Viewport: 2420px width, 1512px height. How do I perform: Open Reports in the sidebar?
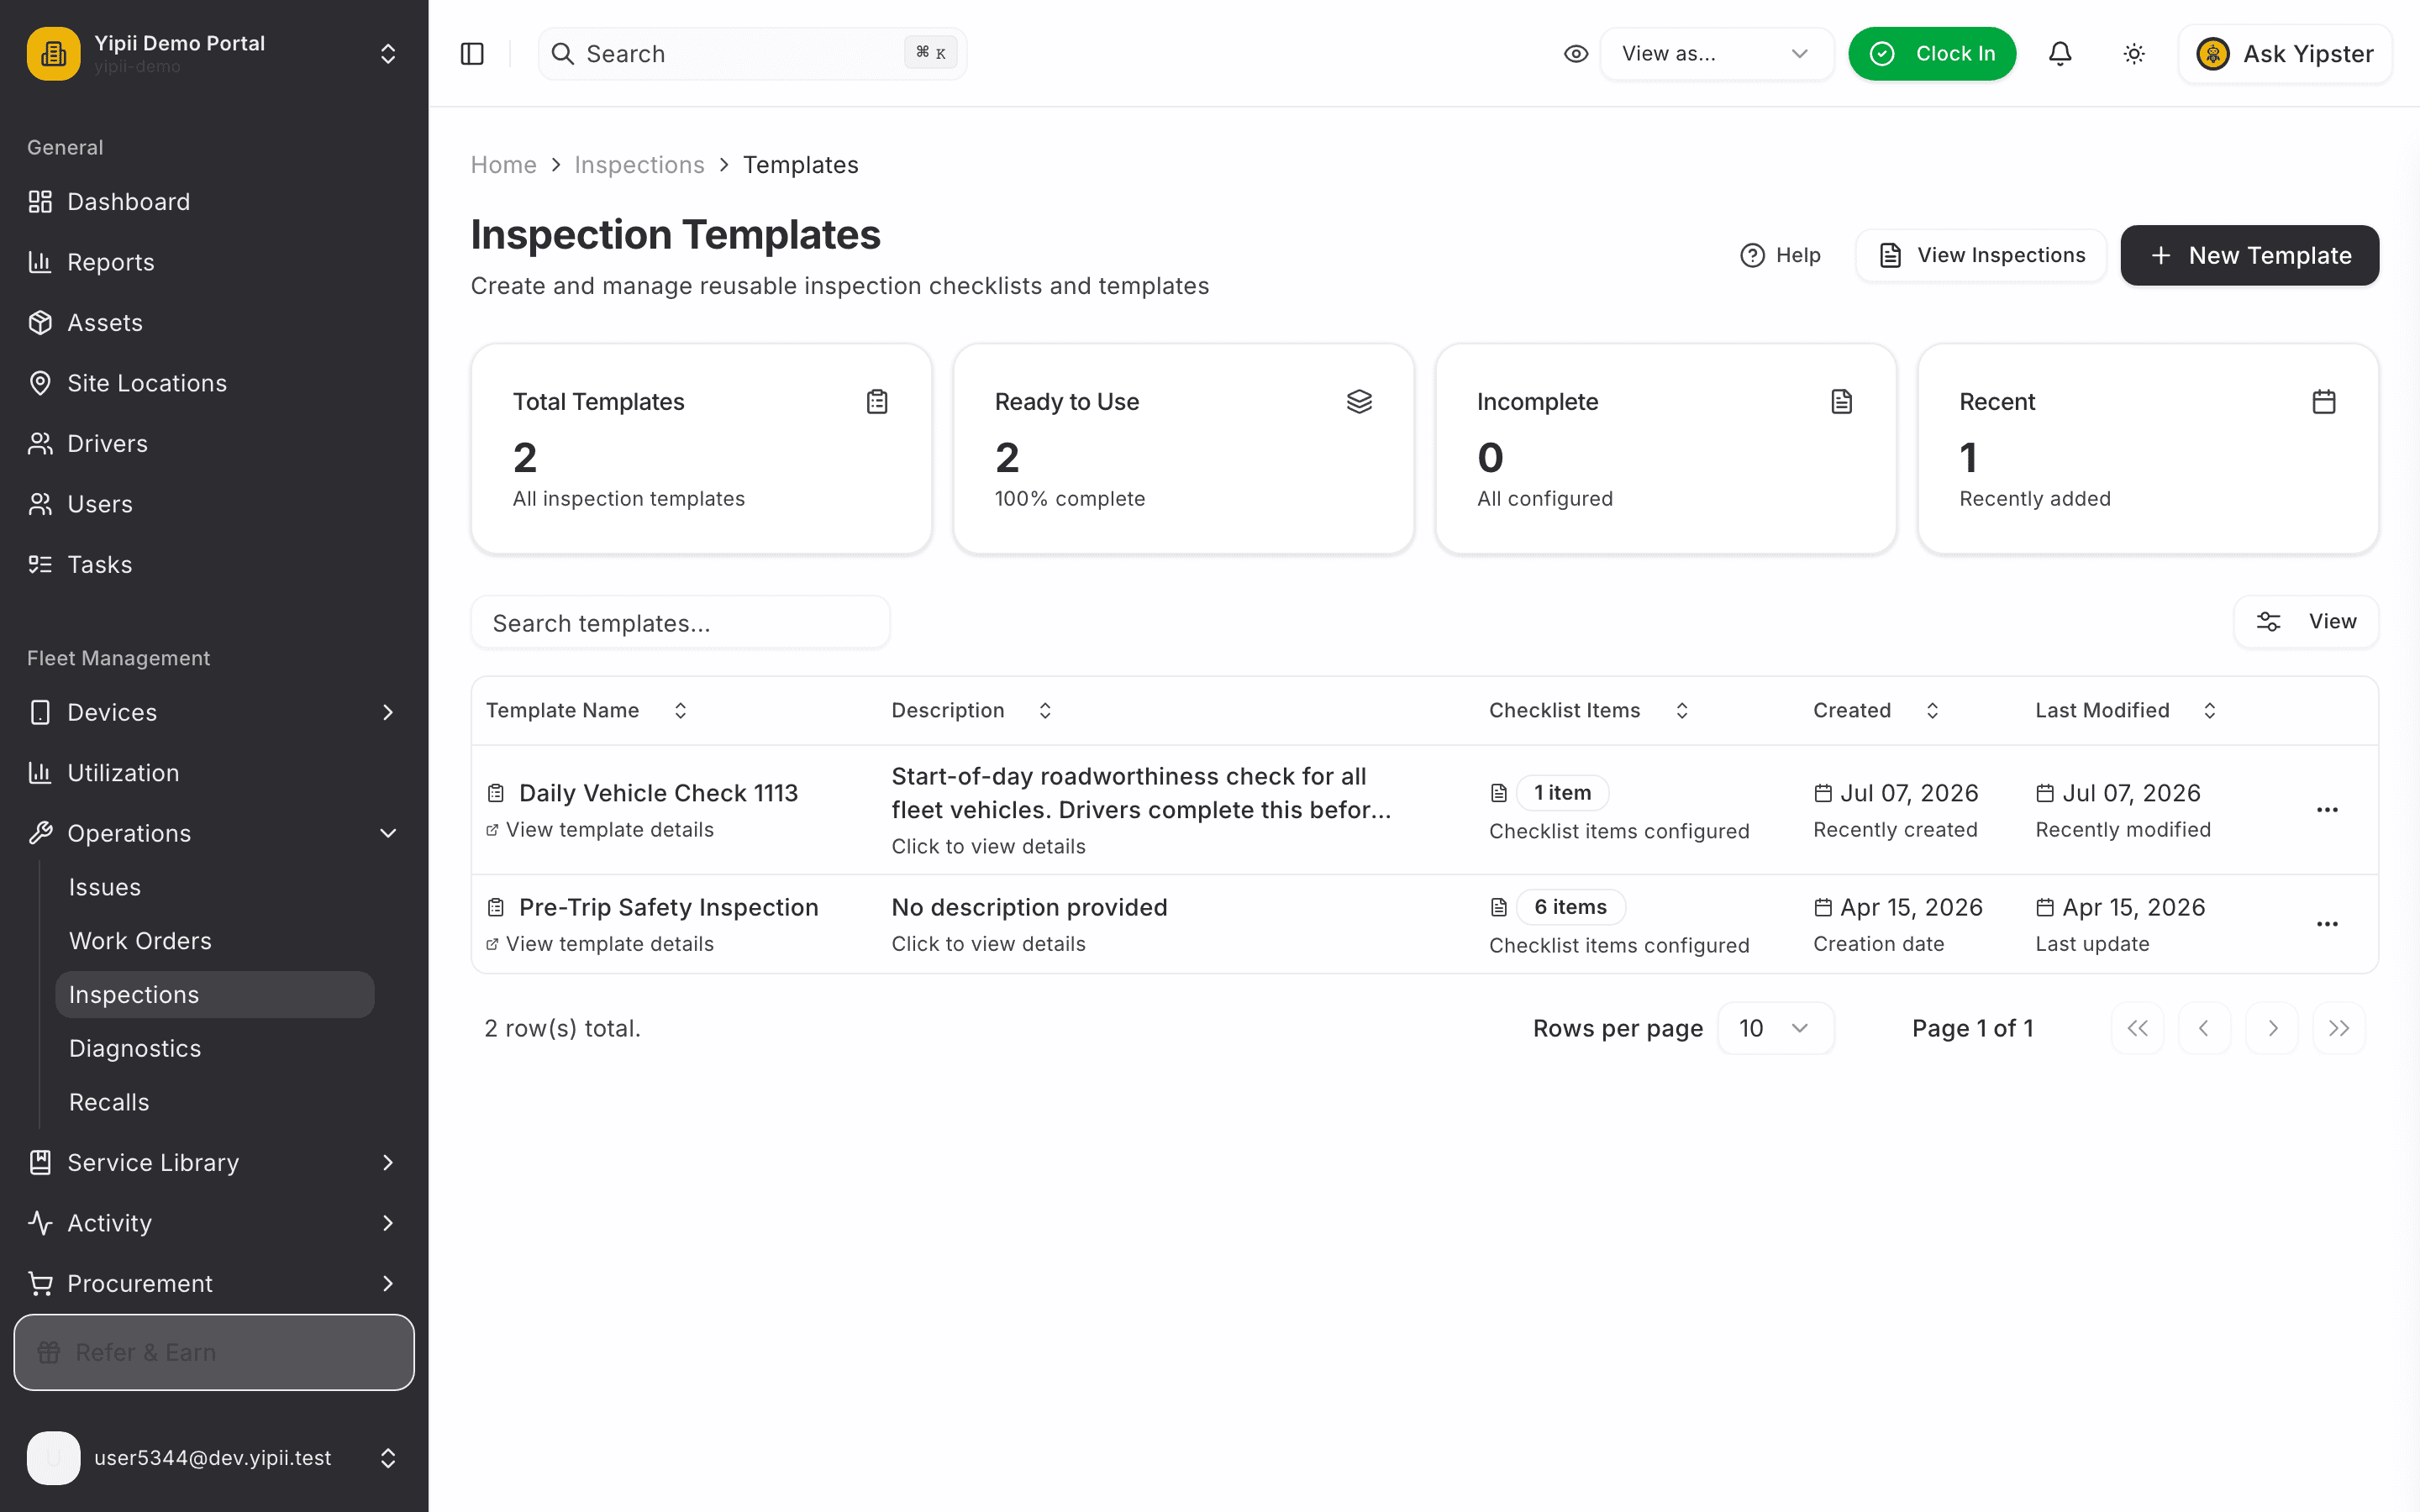click(214, 262)
